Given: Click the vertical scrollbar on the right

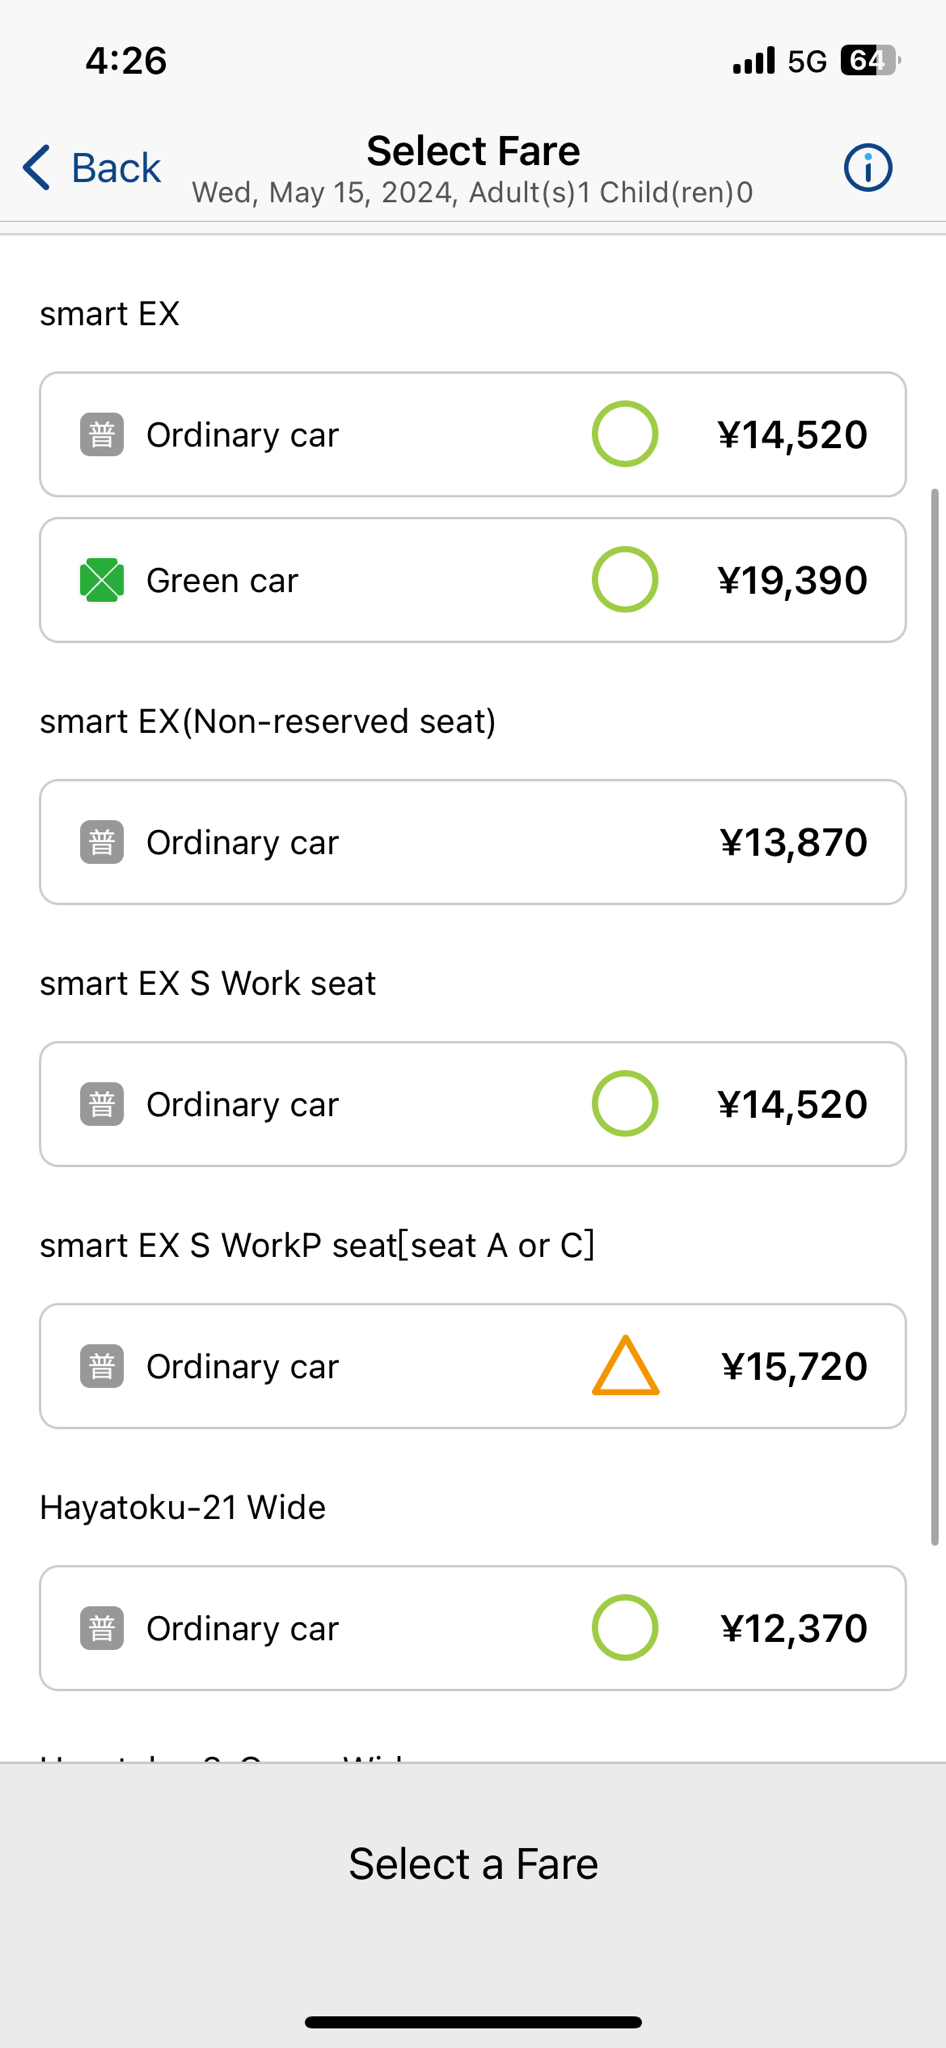Looking at the screenshot, I should (935, 1016).
